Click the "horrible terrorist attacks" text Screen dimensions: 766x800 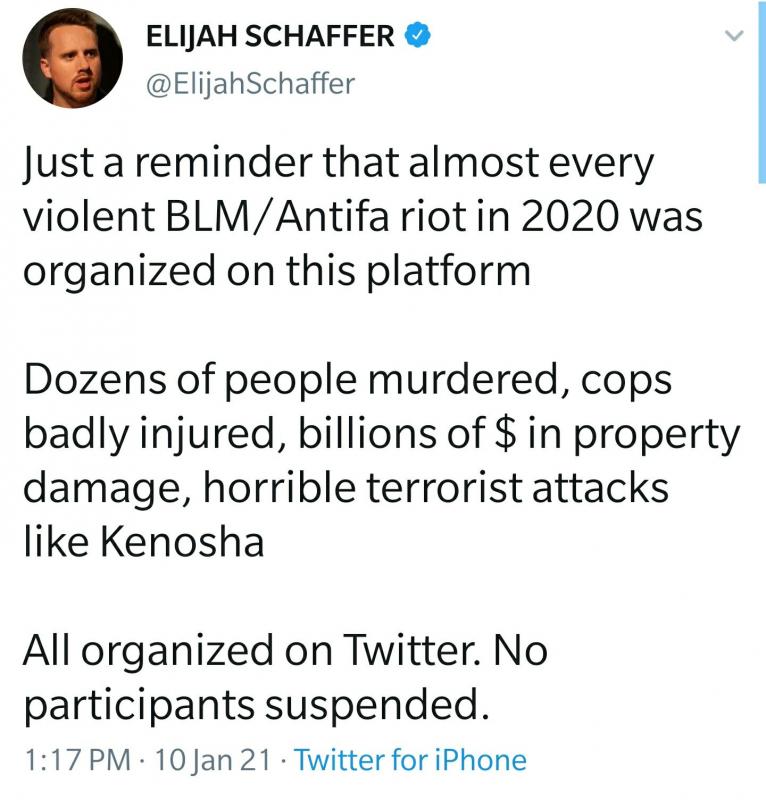(x=436, y=487)
